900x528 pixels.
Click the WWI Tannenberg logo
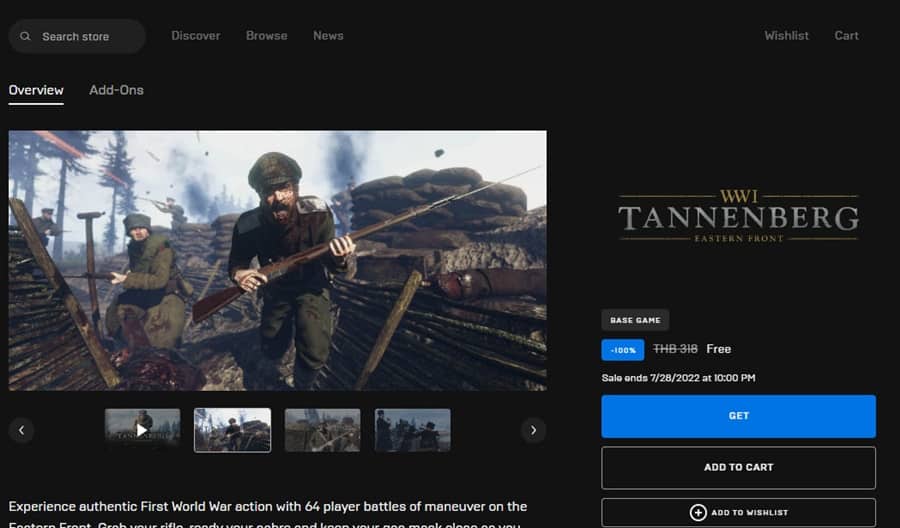tap(739, 216)
